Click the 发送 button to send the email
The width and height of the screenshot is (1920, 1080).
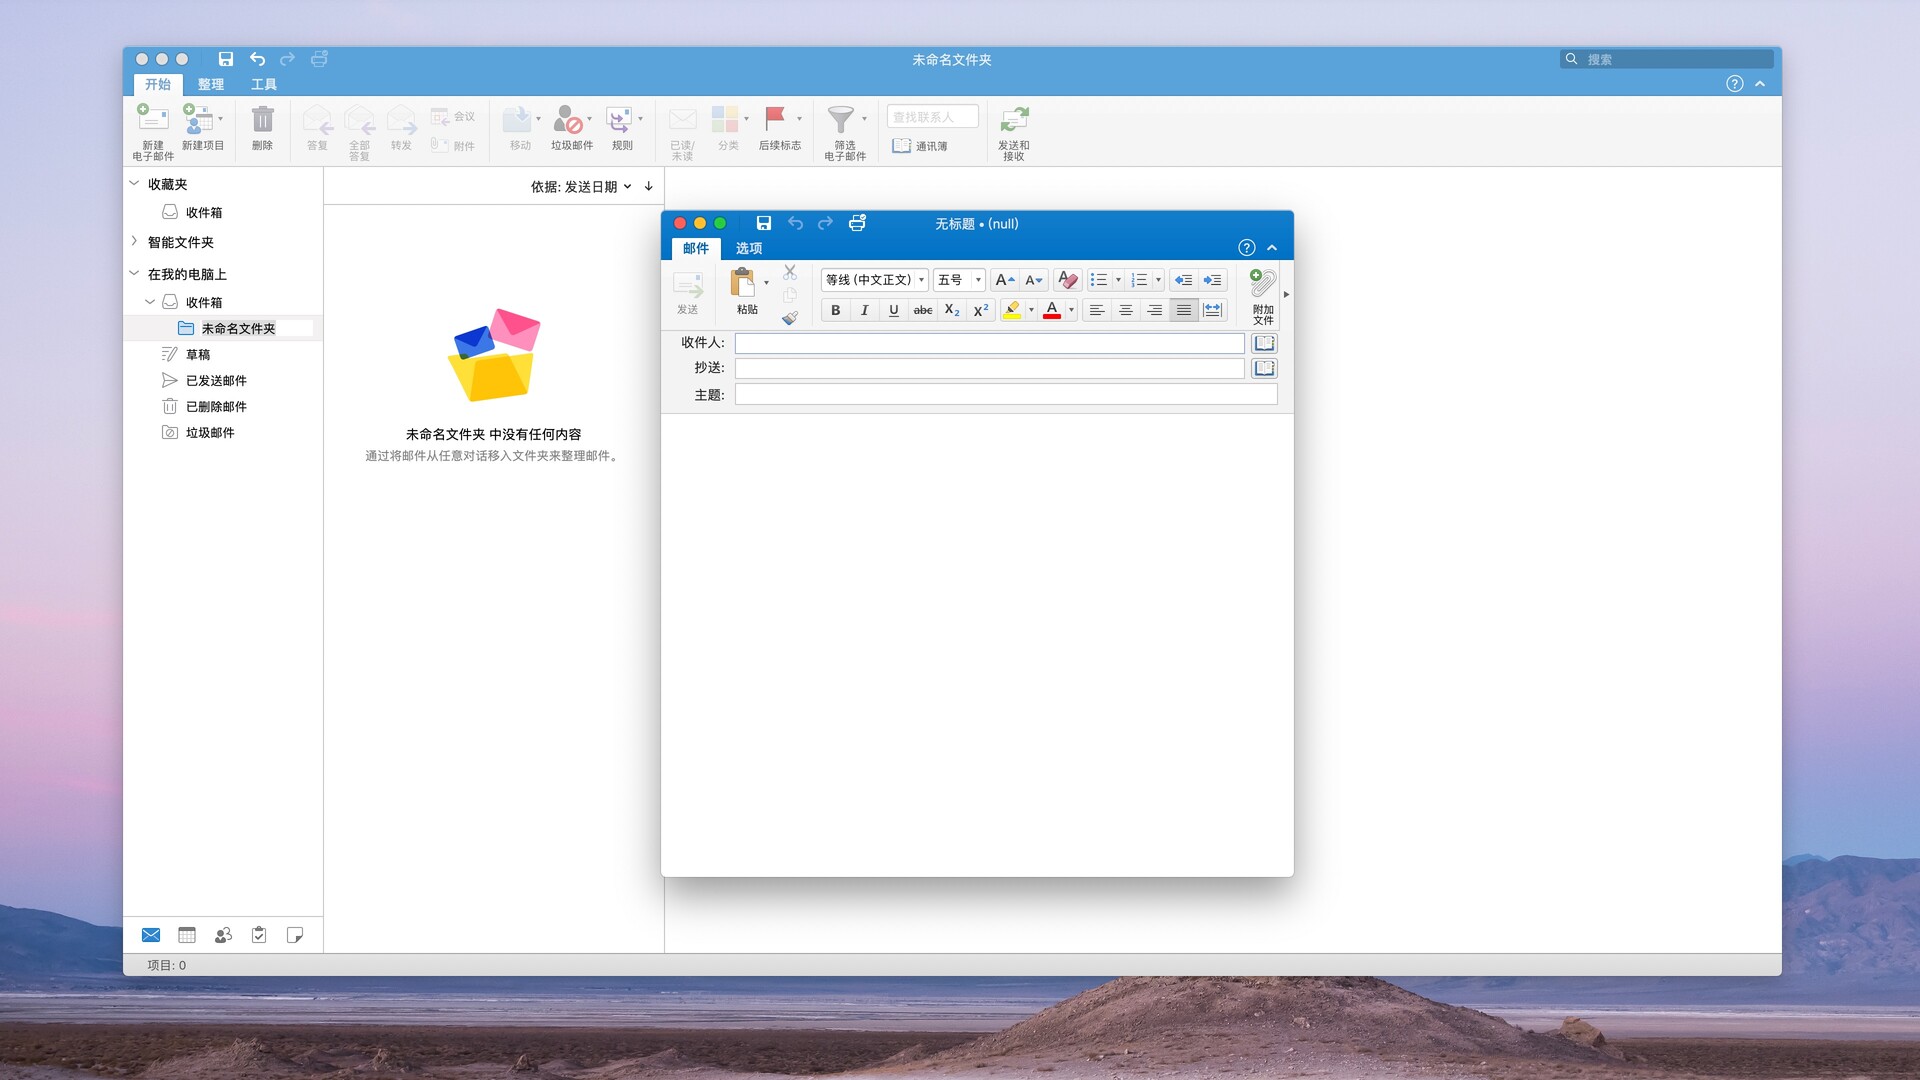[688, 293]
